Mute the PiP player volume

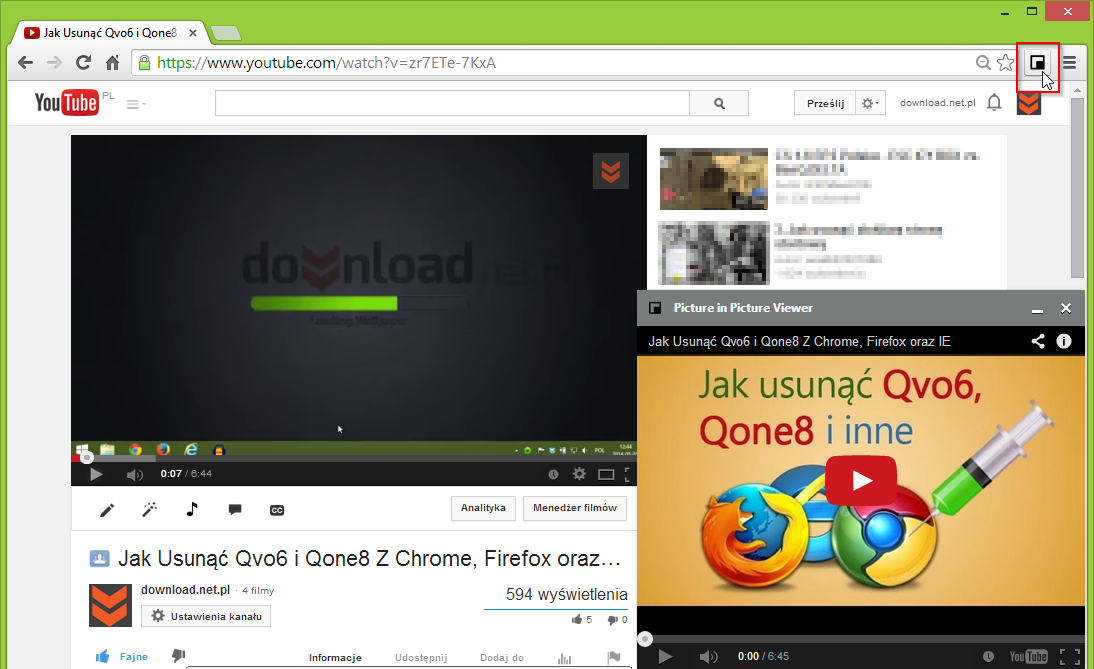pyautogui.click(x=708, y=656)
